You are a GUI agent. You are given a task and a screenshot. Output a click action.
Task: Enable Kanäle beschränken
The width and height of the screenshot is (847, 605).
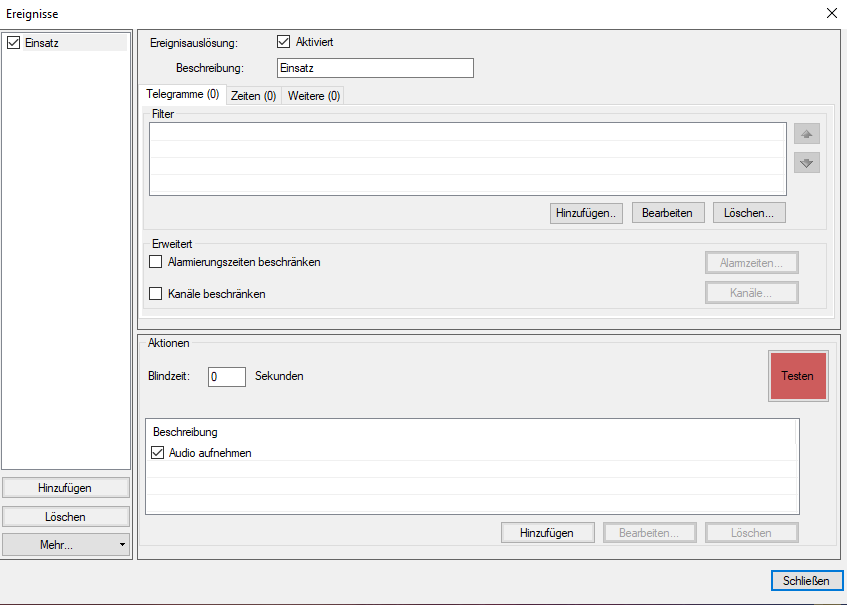coord(156,293)
